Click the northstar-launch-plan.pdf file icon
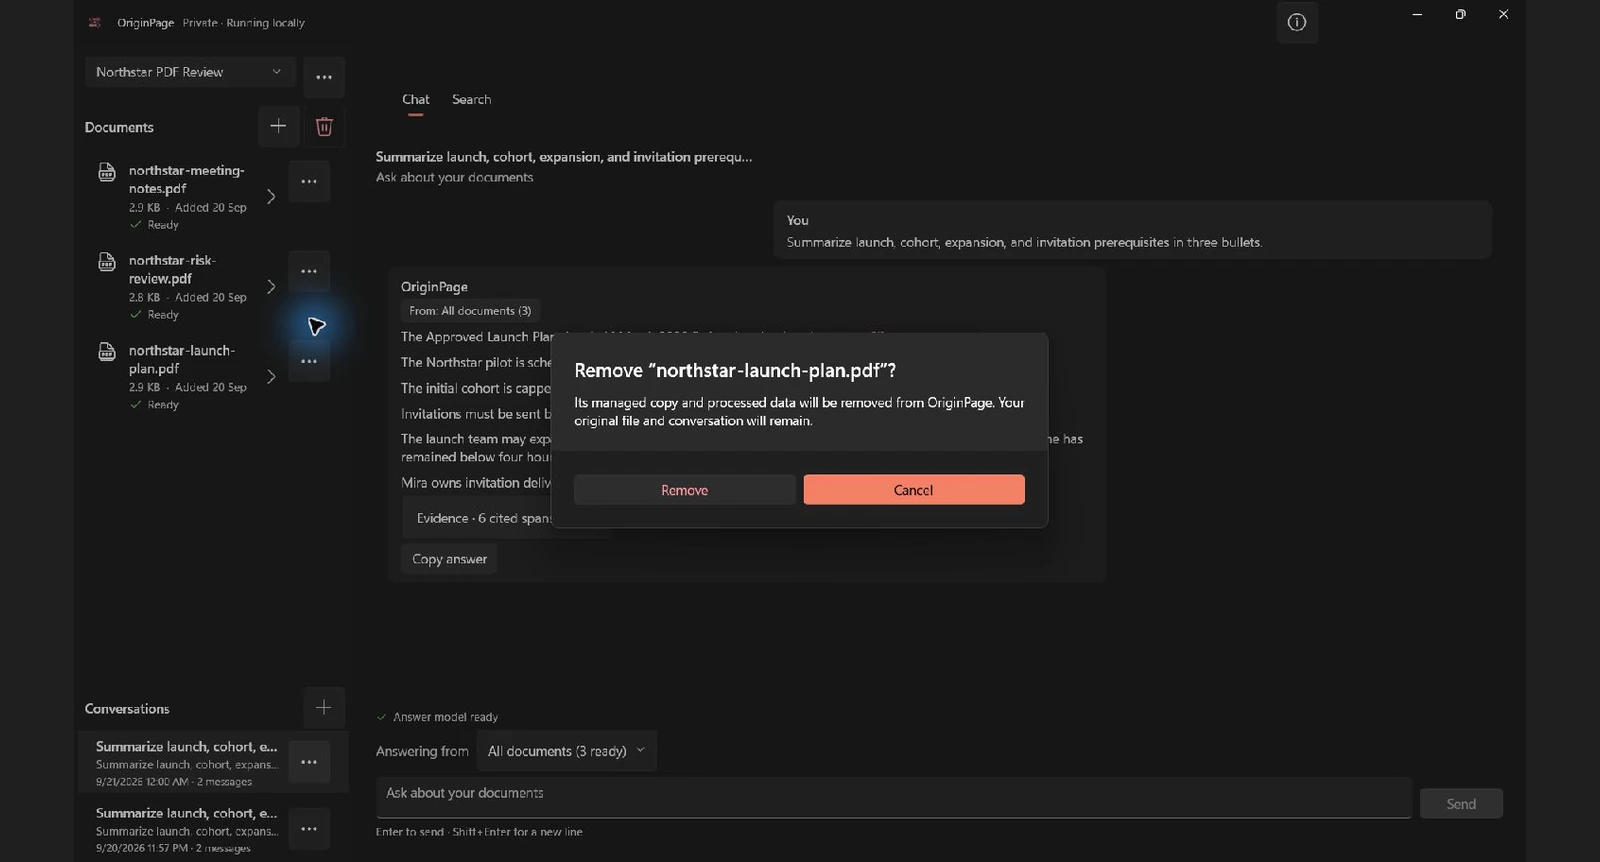1600x862 pixels. pyautogui.click(x=107, y=352)
